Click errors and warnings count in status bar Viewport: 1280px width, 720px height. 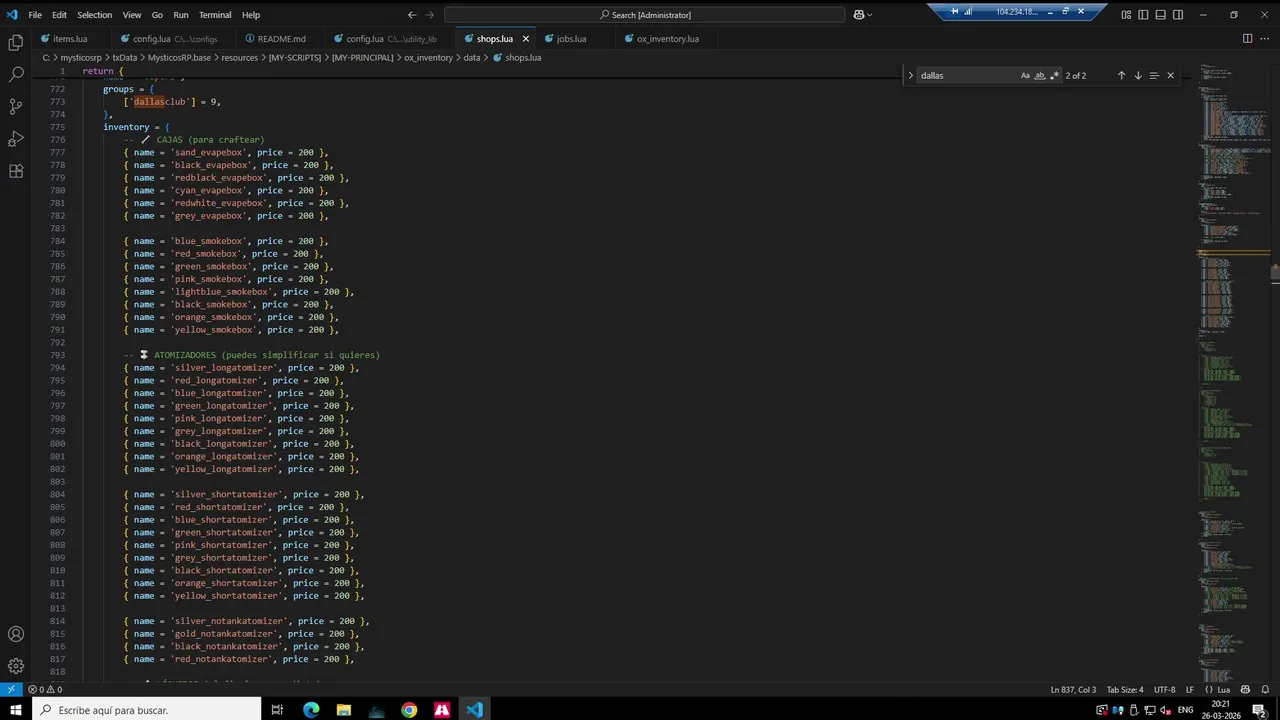(x=45, y=690)
